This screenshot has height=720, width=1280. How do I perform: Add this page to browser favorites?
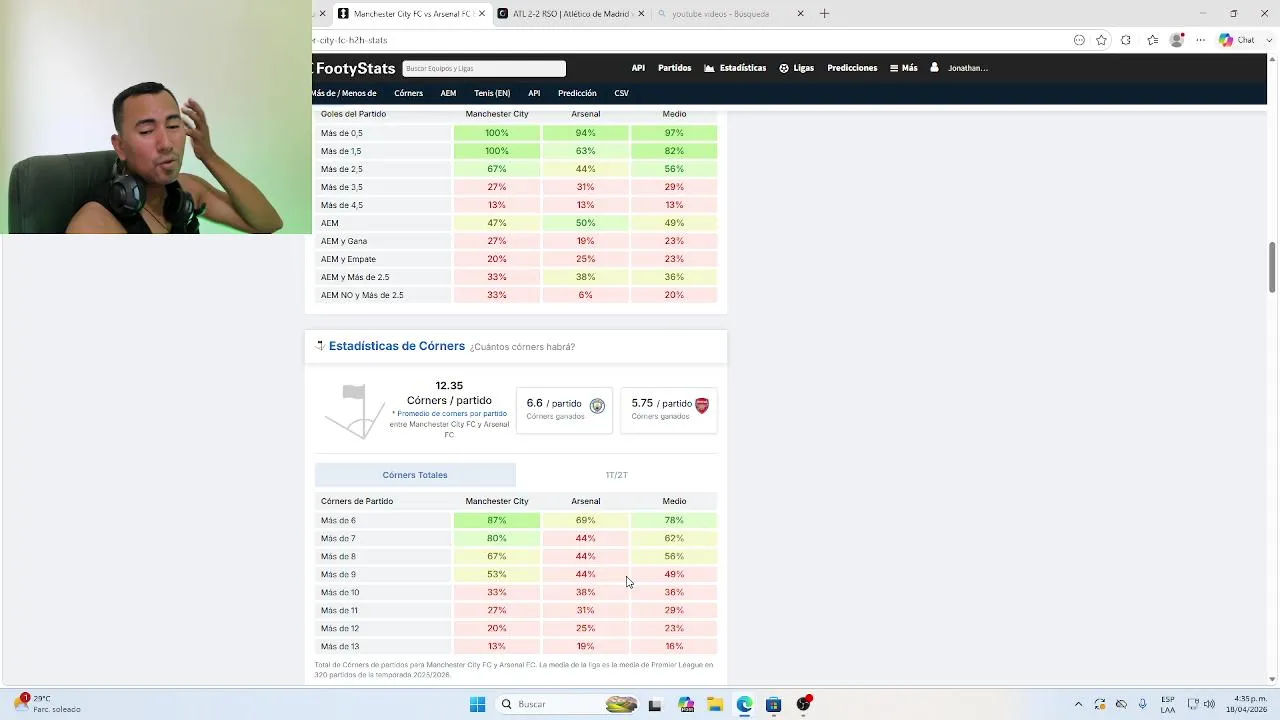1101,40
